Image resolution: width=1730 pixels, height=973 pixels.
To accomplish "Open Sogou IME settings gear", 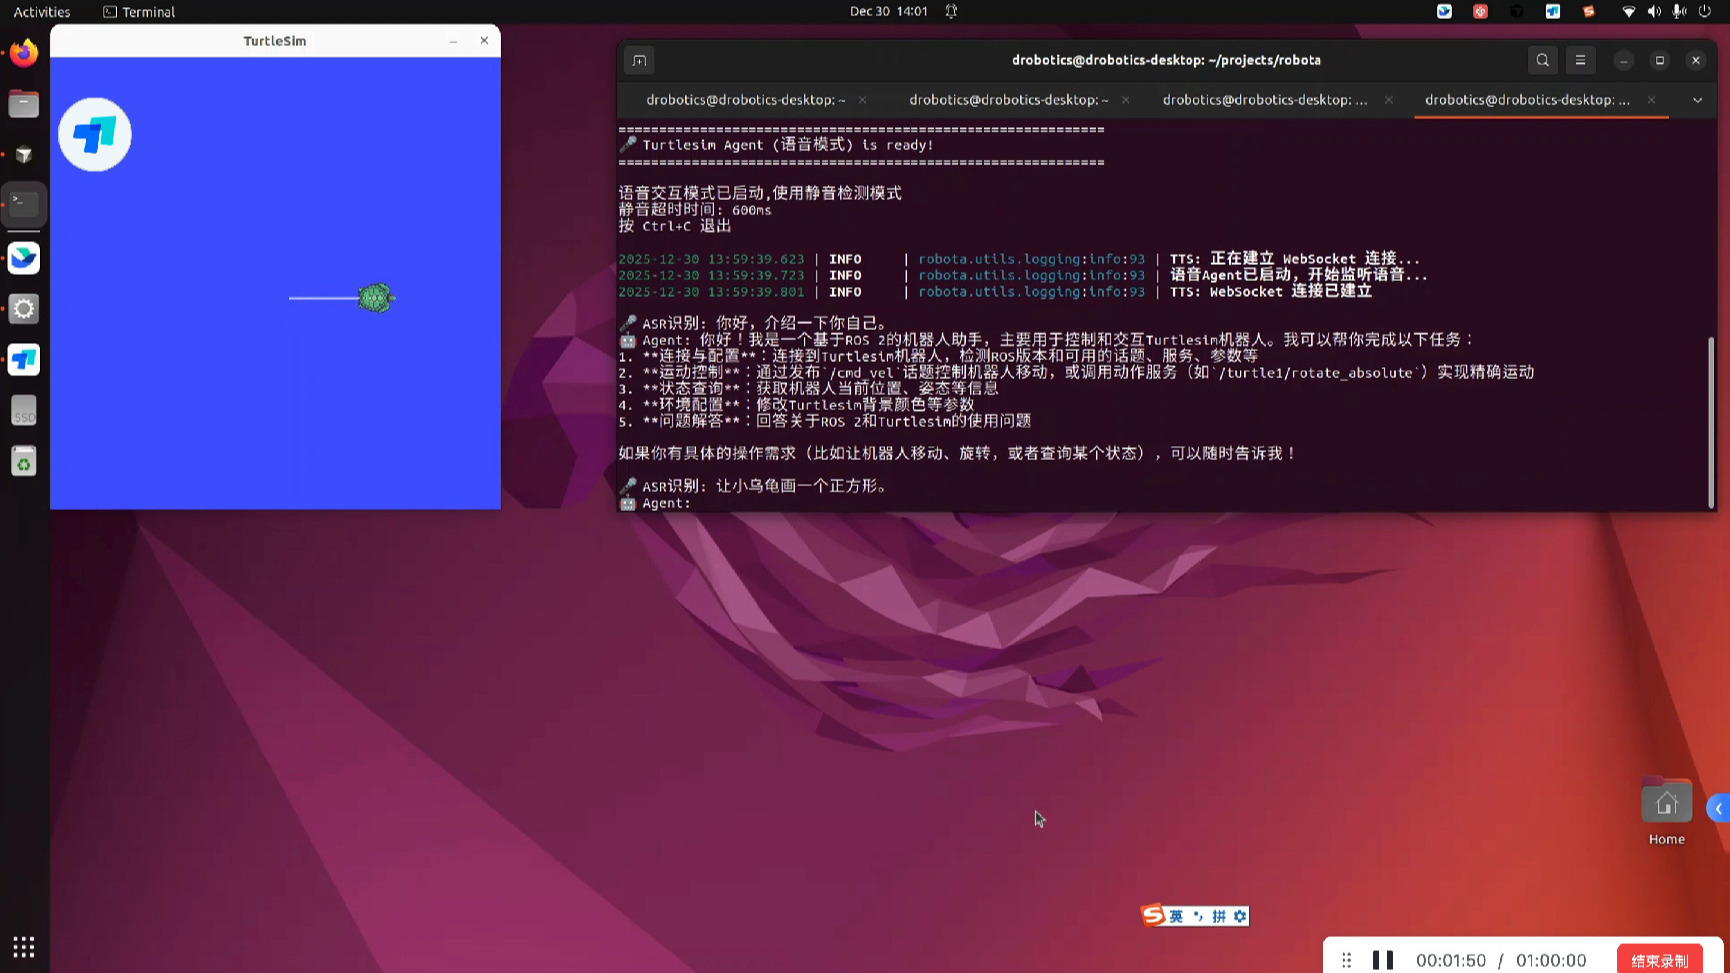I will click(1240, 916).
